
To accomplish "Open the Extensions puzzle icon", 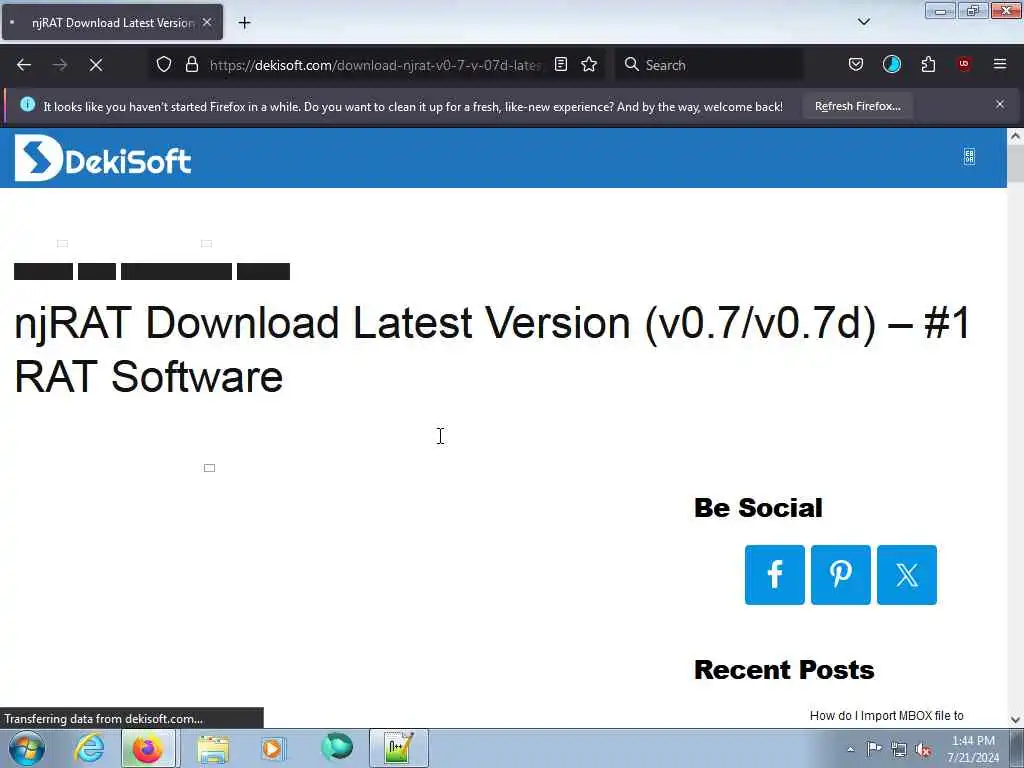I will click(928, 64).
